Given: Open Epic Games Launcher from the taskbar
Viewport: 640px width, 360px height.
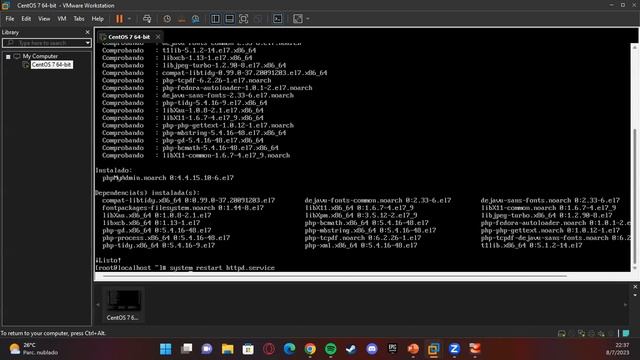Looking at the screenshot, I should click(x=392, y=349).
